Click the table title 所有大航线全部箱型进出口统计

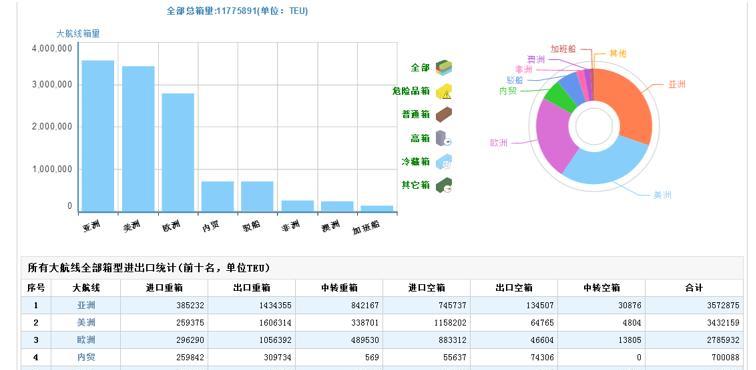point(148,268)
